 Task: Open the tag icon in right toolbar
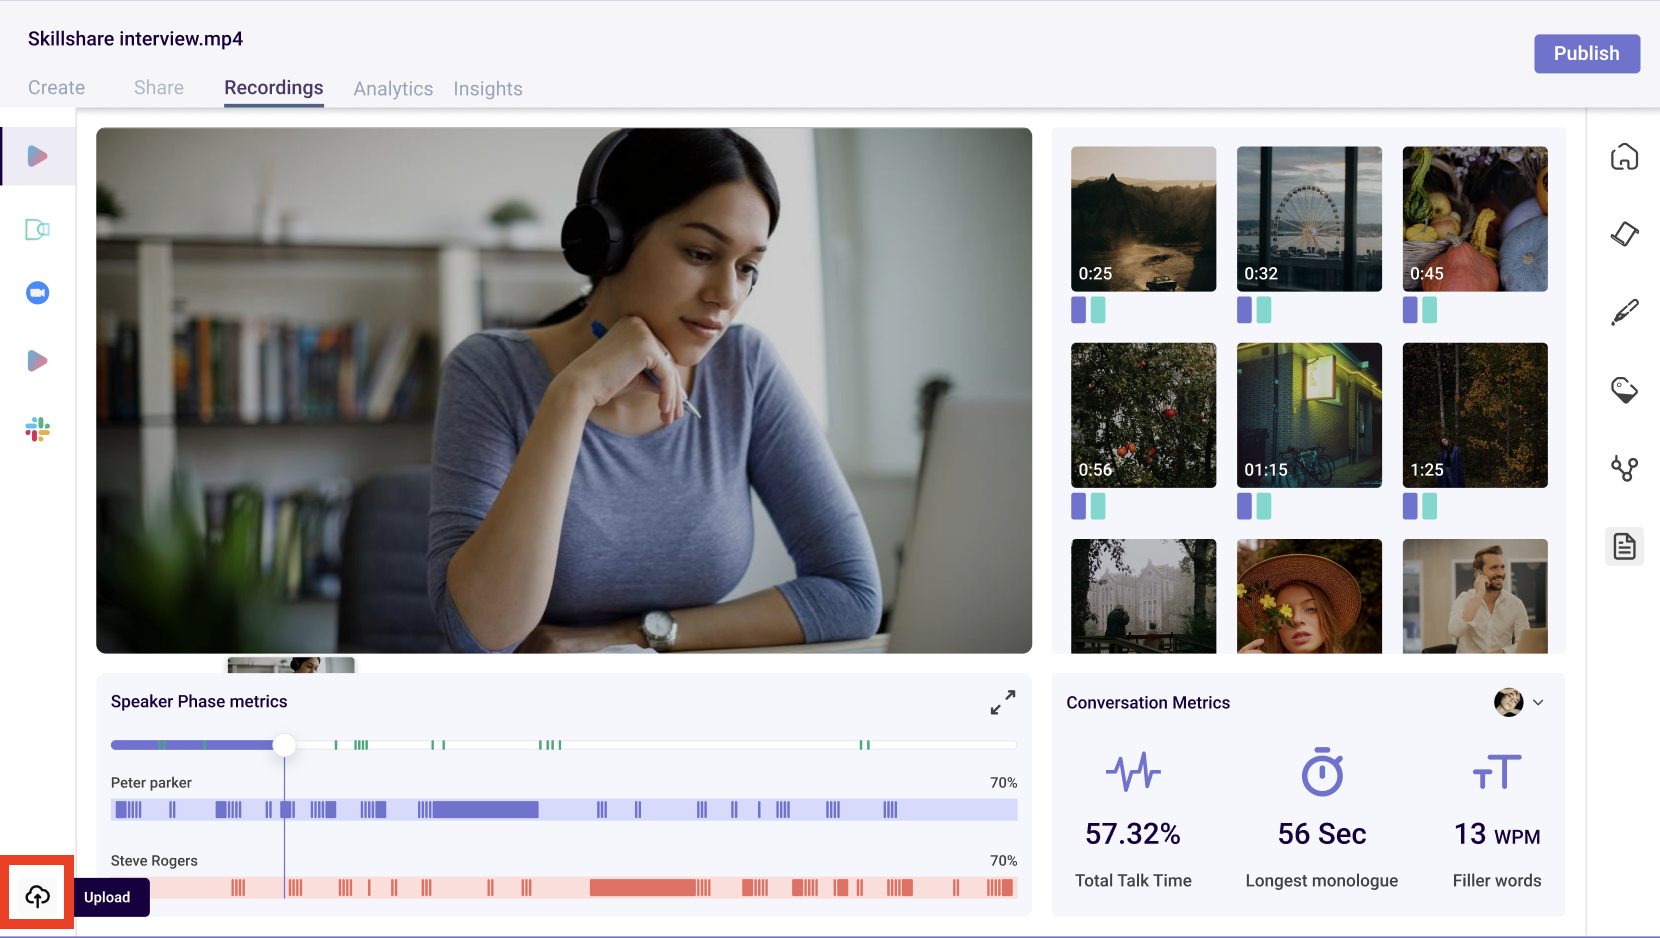1624,390
